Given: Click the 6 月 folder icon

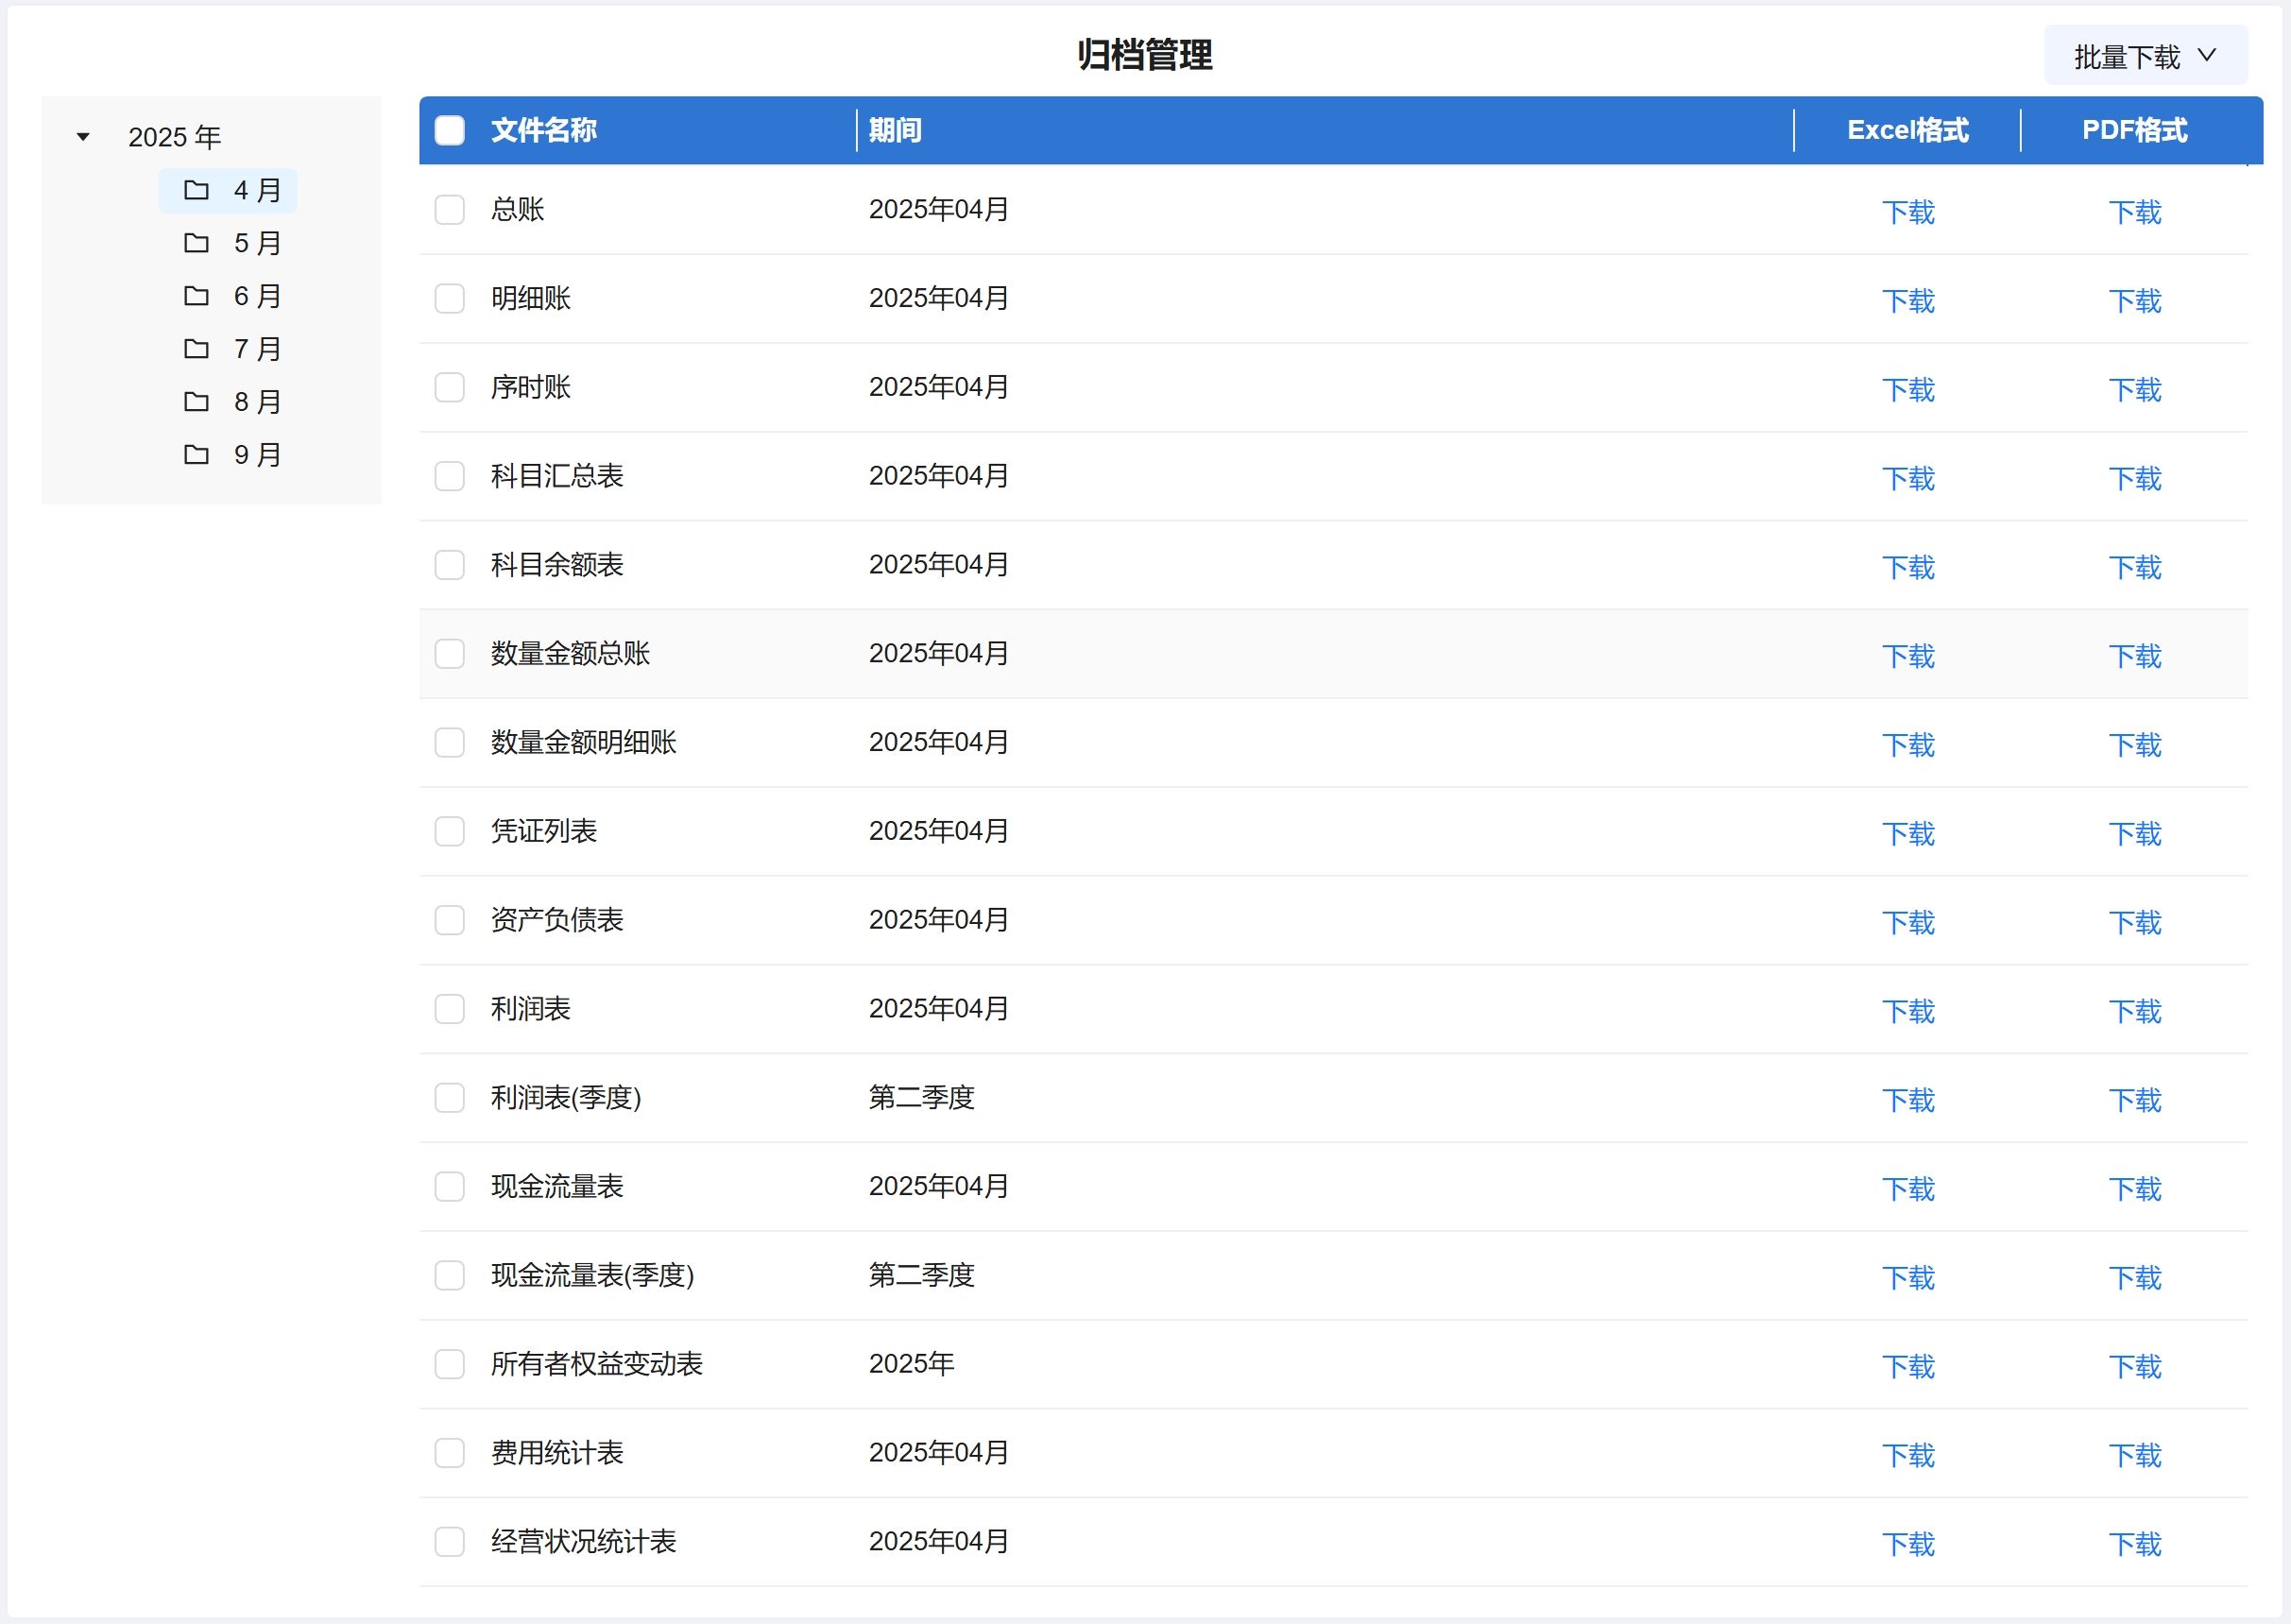Looking at the screenshot, I should click(196, 296).
